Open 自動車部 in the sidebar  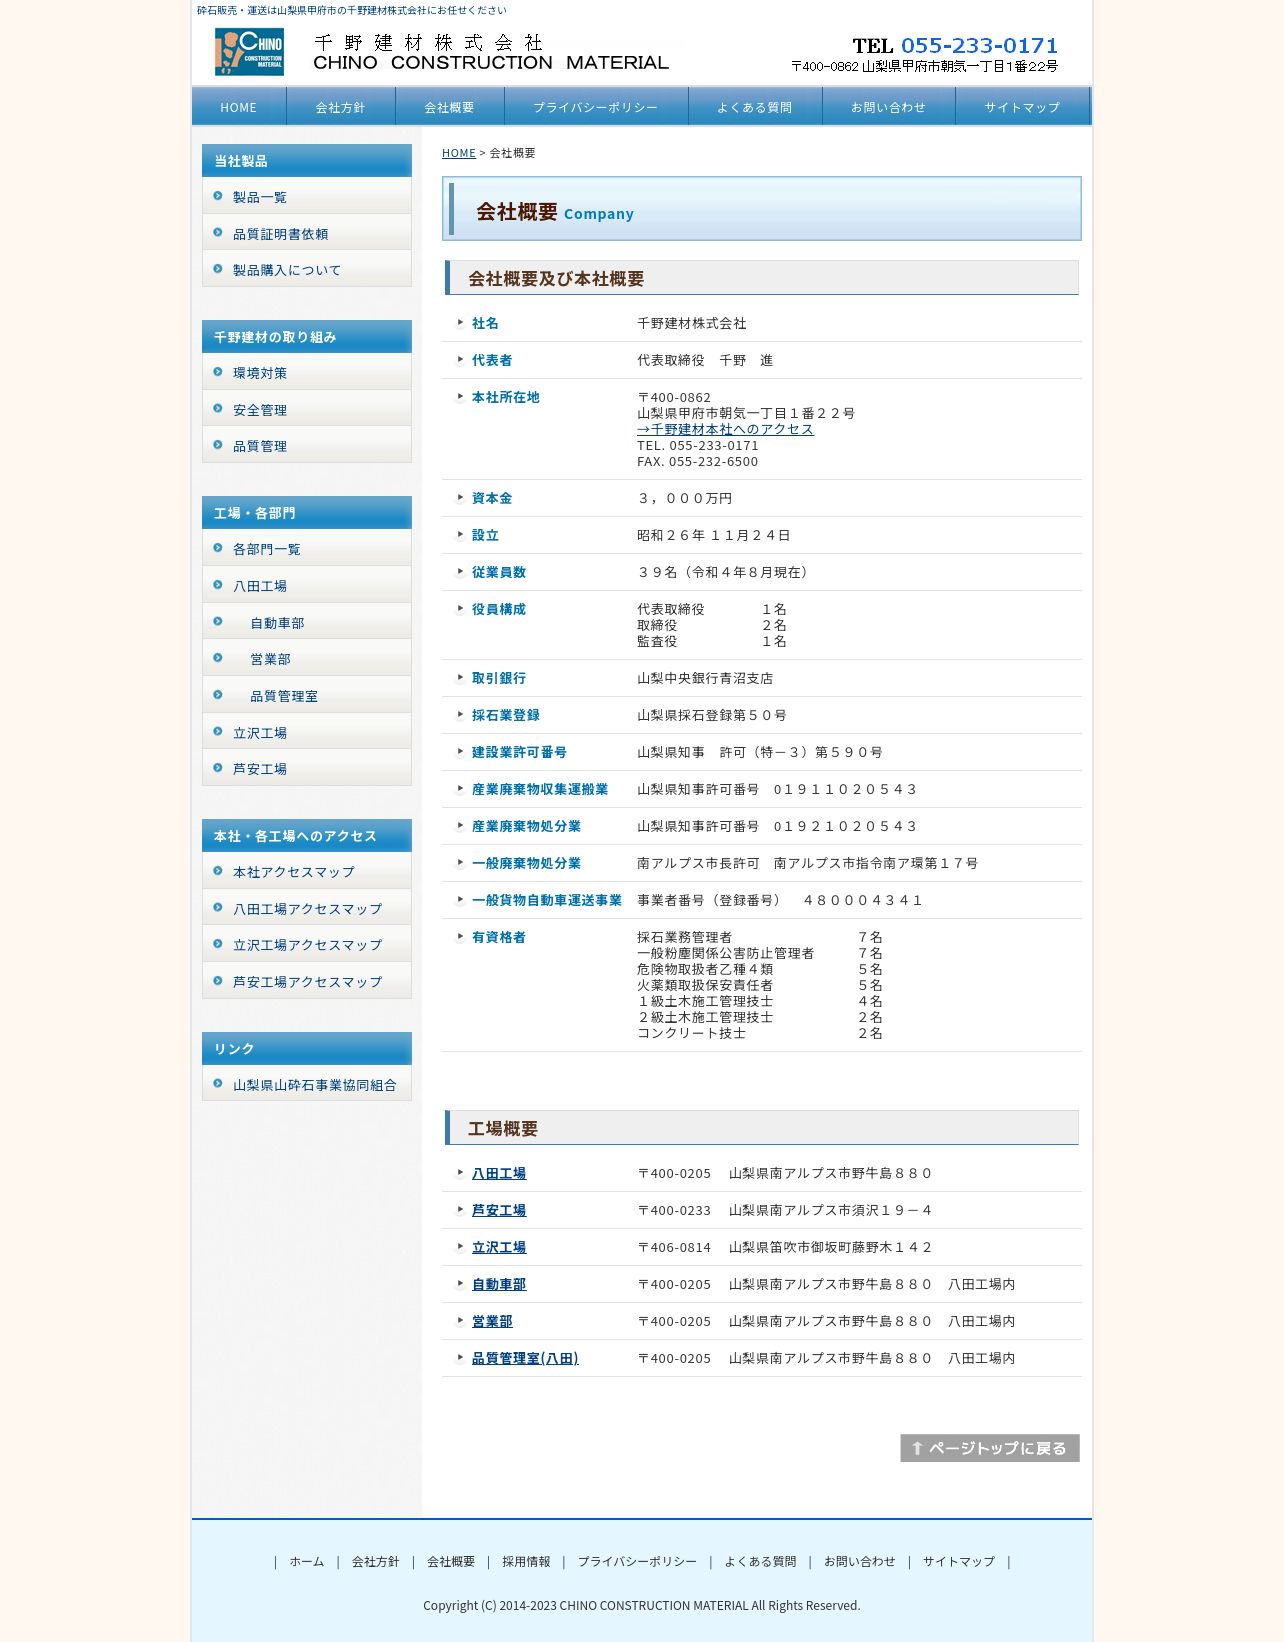[x=307, y=623]
